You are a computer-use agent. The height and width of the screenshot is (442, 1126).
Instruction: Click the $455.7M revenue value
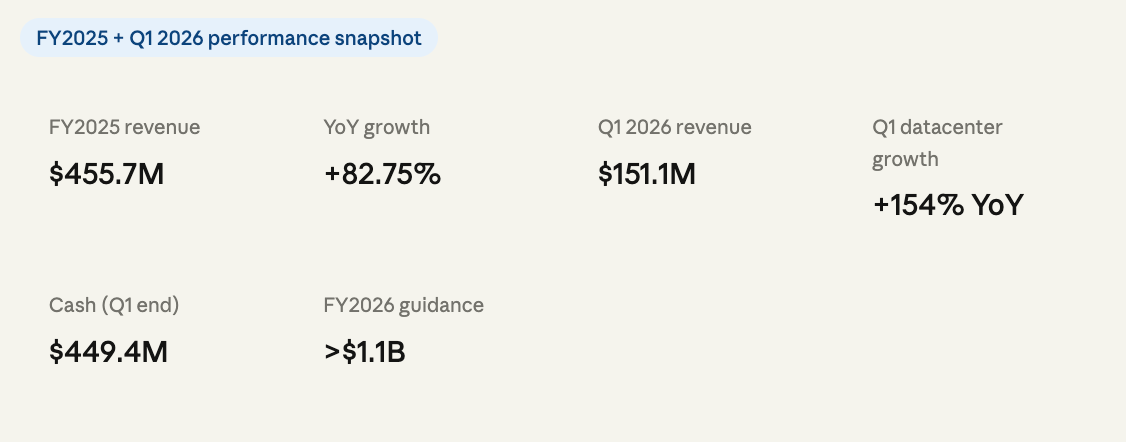(106, 174)
